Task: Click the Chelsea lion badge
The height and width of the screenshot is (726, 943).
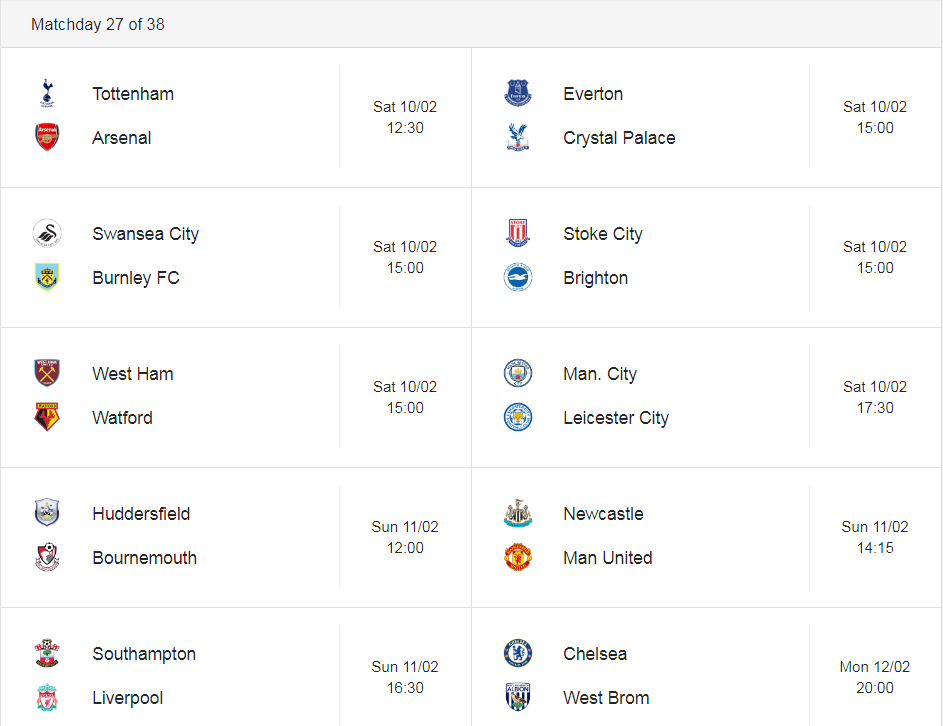Action: (518, 654)
